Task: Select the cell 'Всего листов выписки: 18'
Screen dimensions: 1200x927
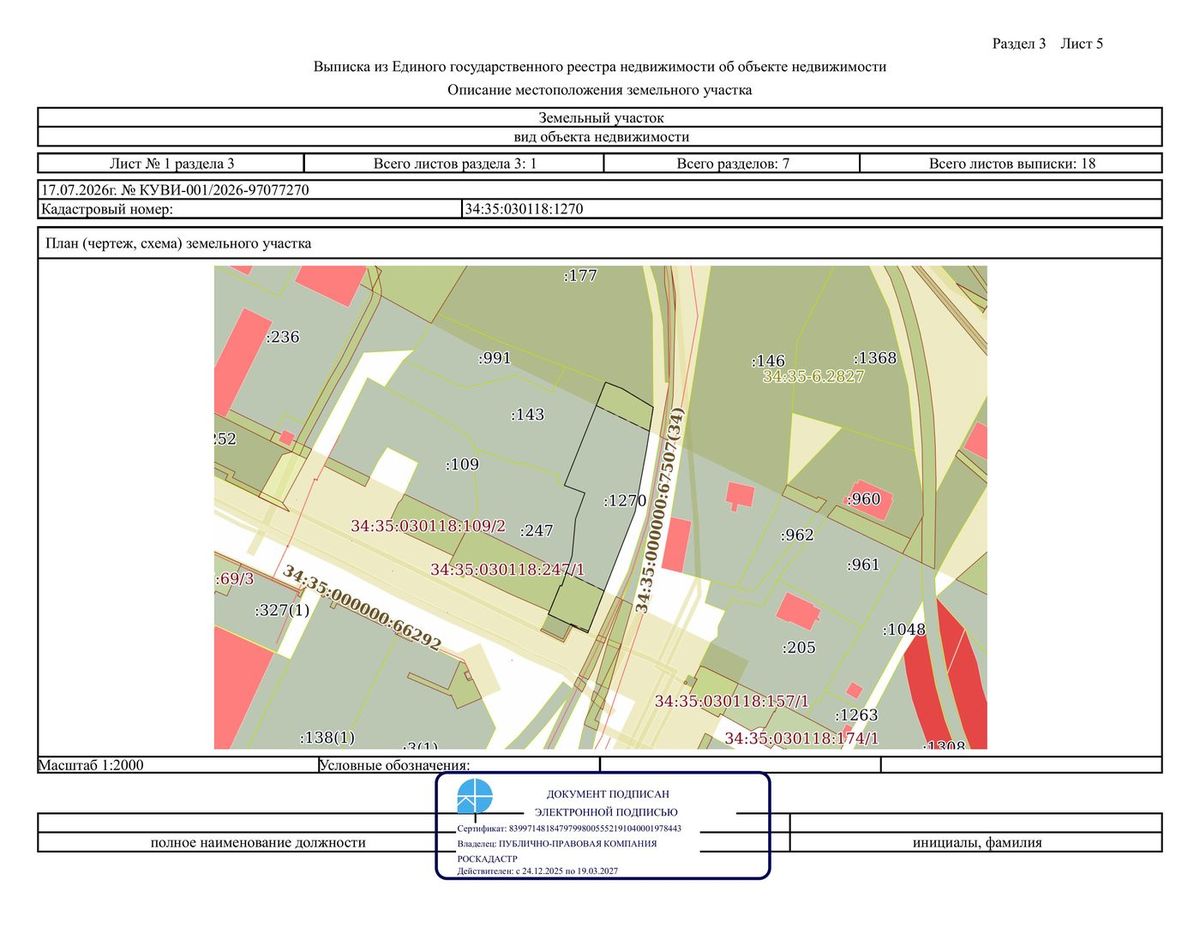Action: (1011, 163)
